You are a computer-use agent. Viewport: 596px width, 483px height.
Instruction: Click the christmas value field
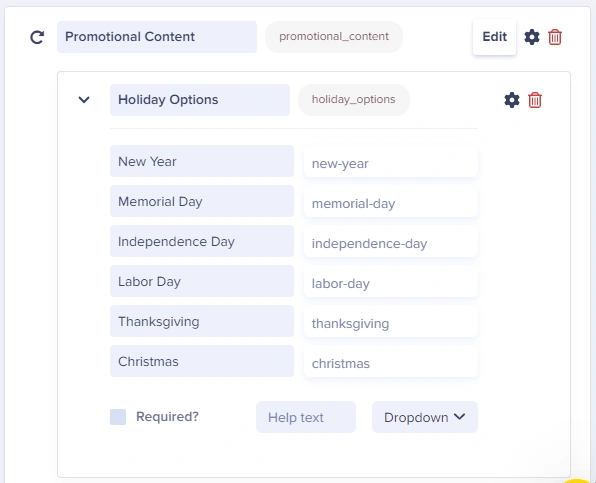coord(391,361)
